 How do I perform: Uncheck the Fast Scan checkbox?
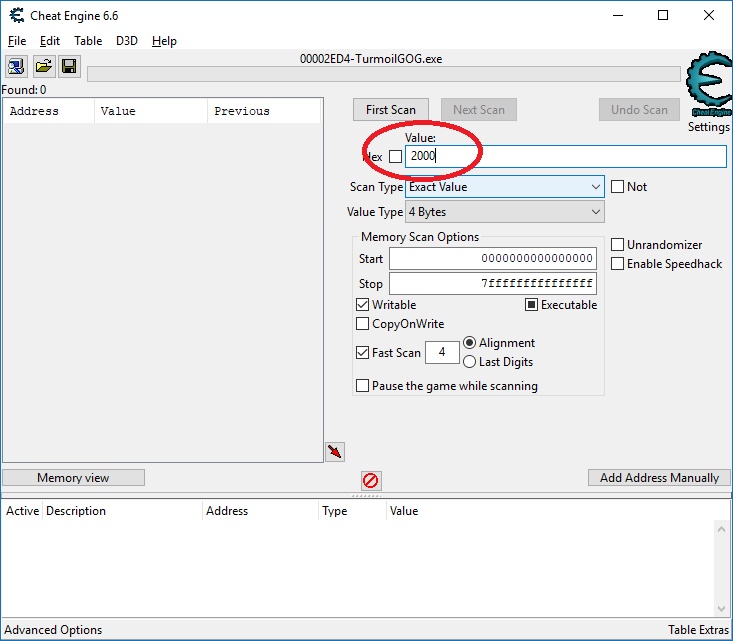point(362,353)
